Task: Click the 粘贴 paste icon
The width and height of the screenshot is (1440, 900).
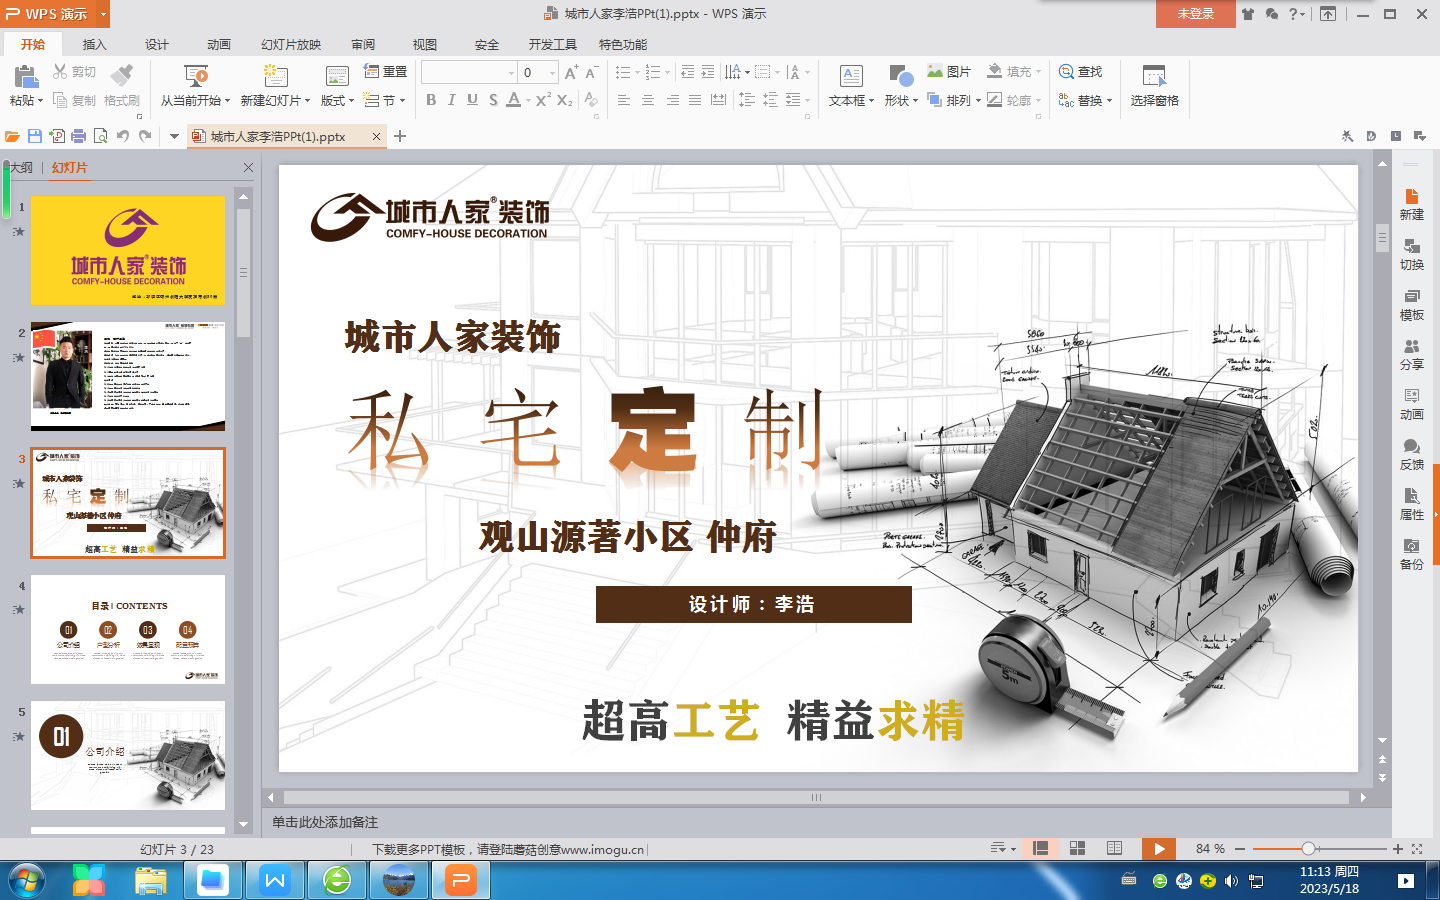Action: tap(26, 76)
